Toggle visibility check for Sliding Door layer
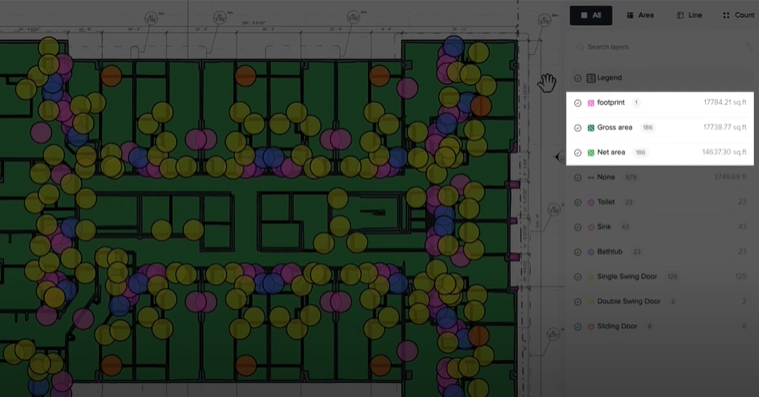This screenshot has width=759, height=397. click(577, 327)
